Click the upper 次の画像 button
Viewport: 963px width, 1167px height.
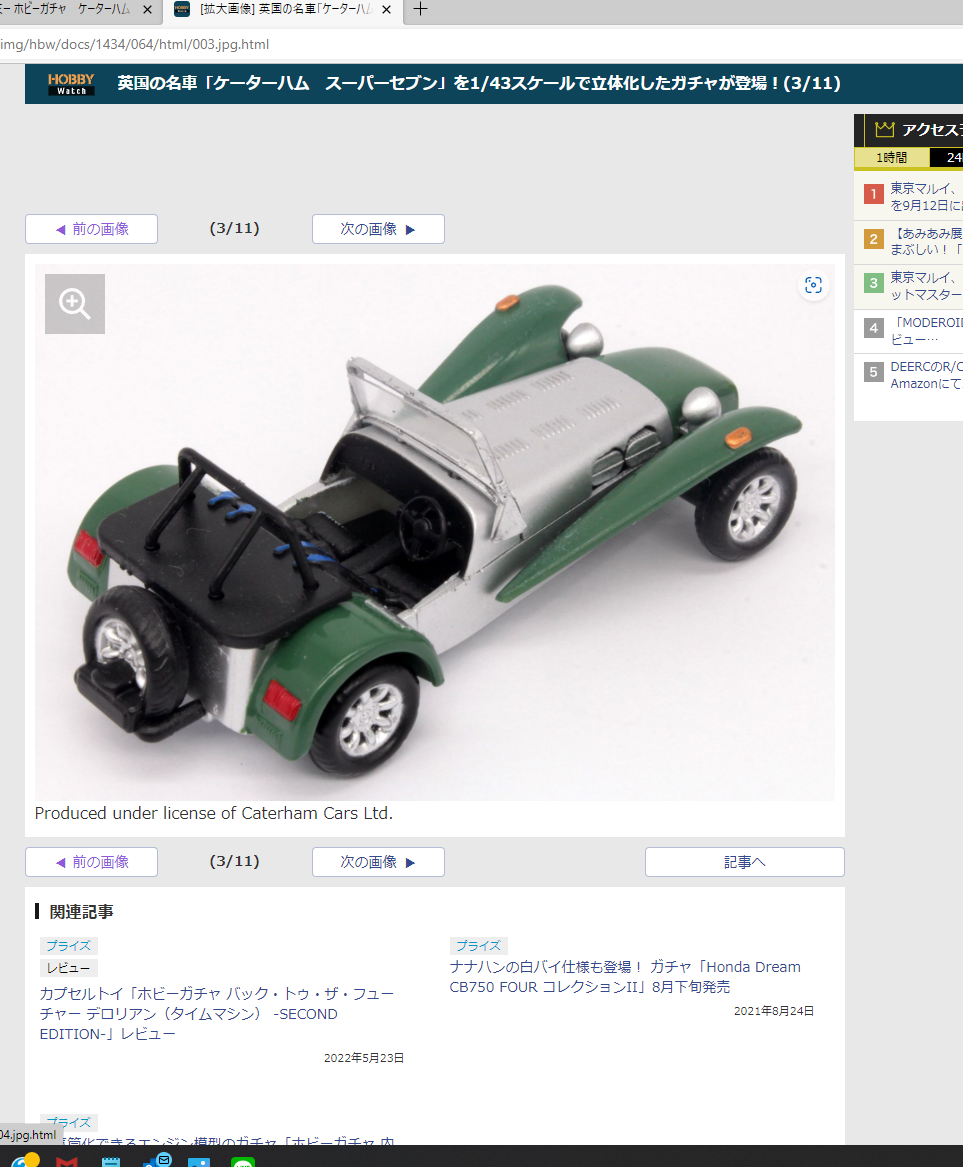(x=378, y=229)
